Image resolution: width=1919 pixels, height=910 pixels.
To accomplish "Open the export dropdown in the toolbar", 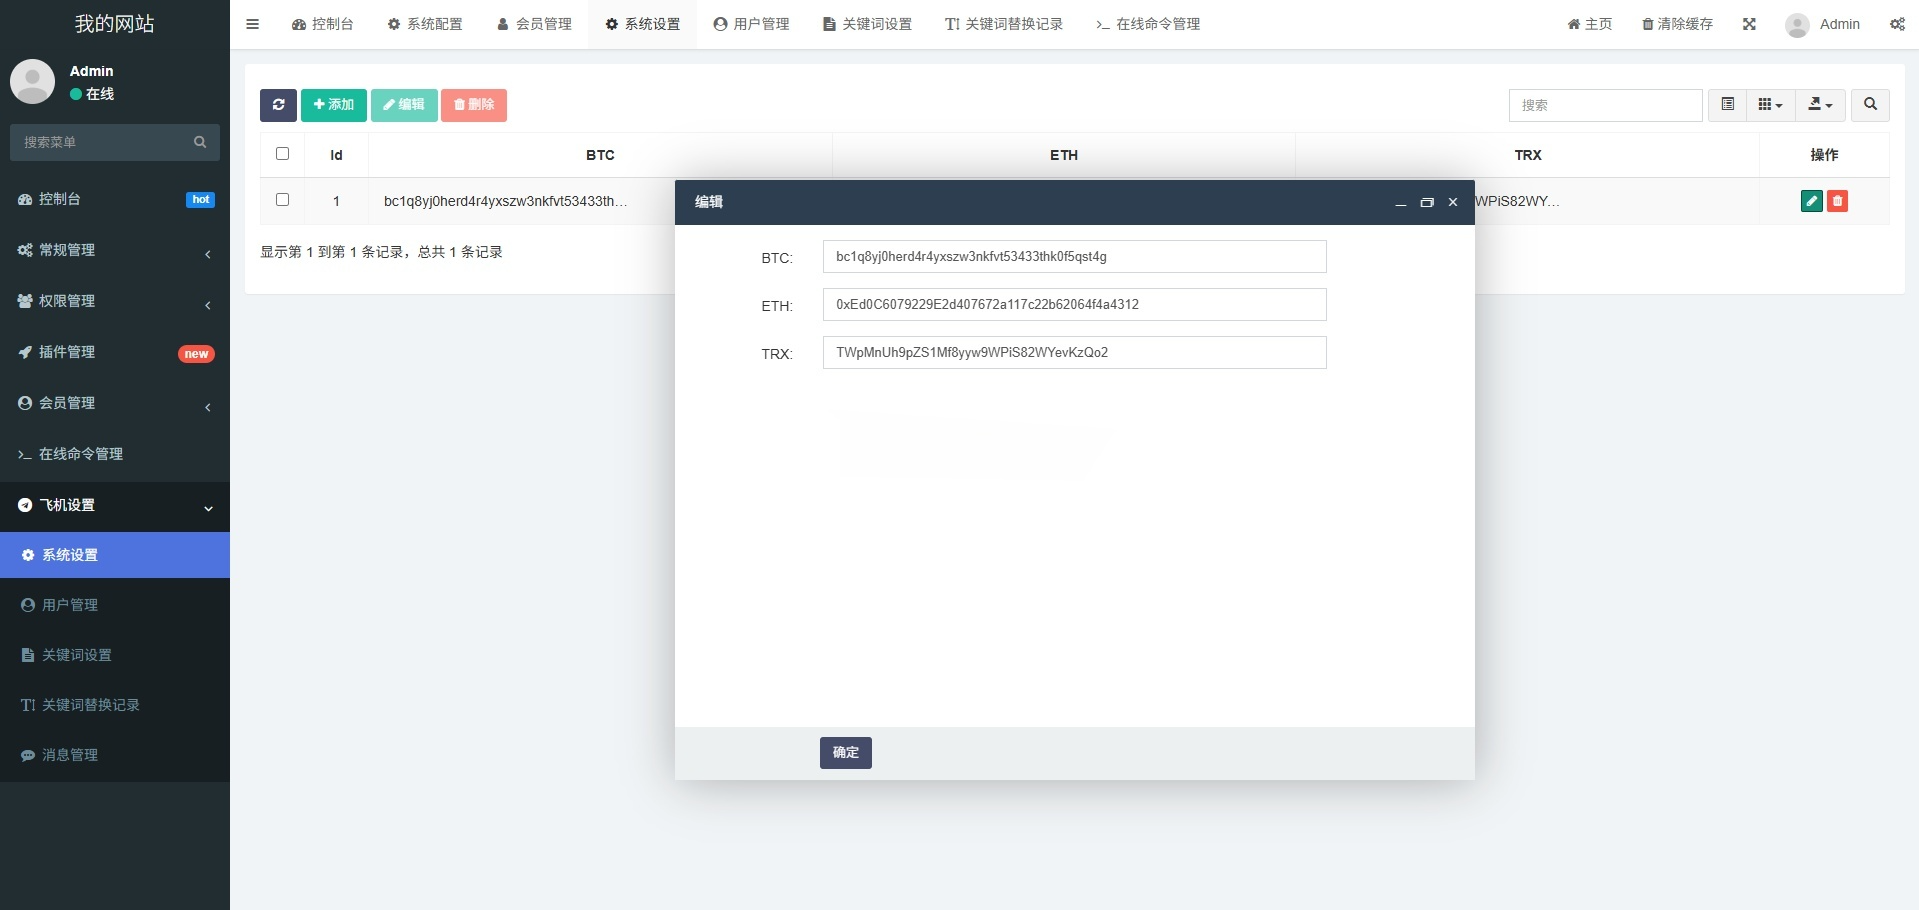I will tap(1819, 105).
